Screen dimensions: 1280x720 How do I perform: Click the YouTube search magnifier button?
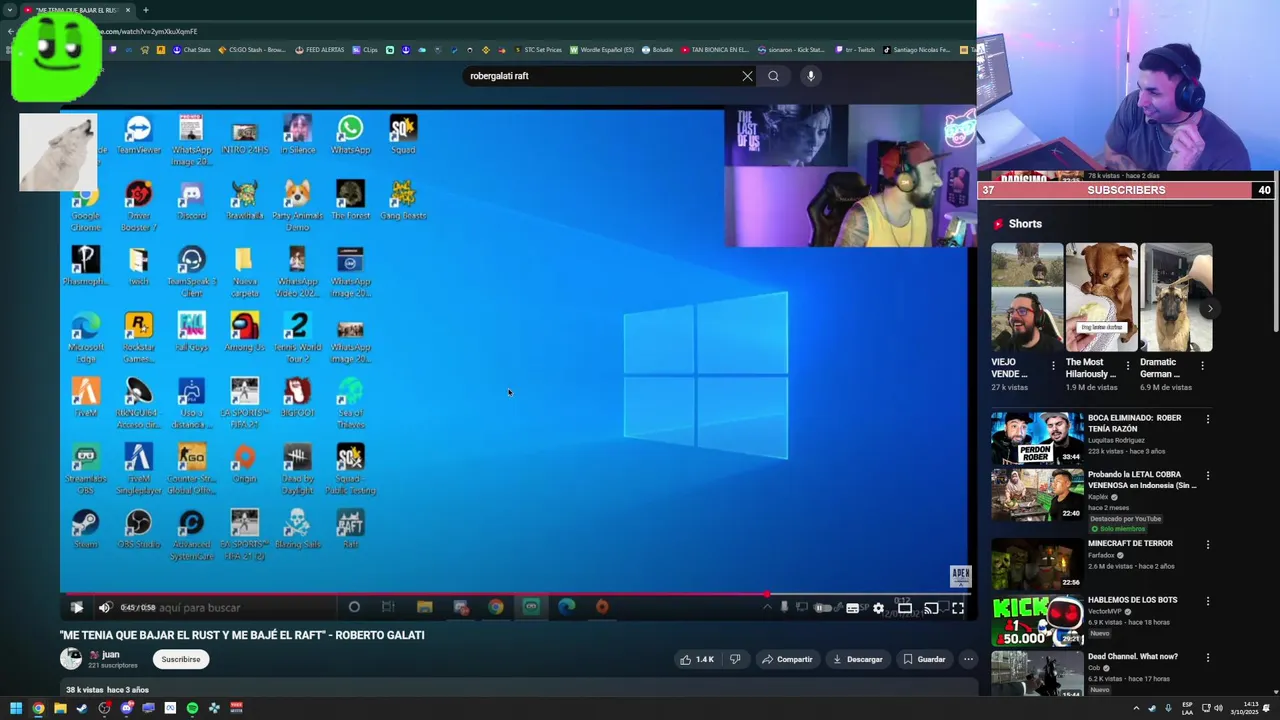click(x=773, y=76)
